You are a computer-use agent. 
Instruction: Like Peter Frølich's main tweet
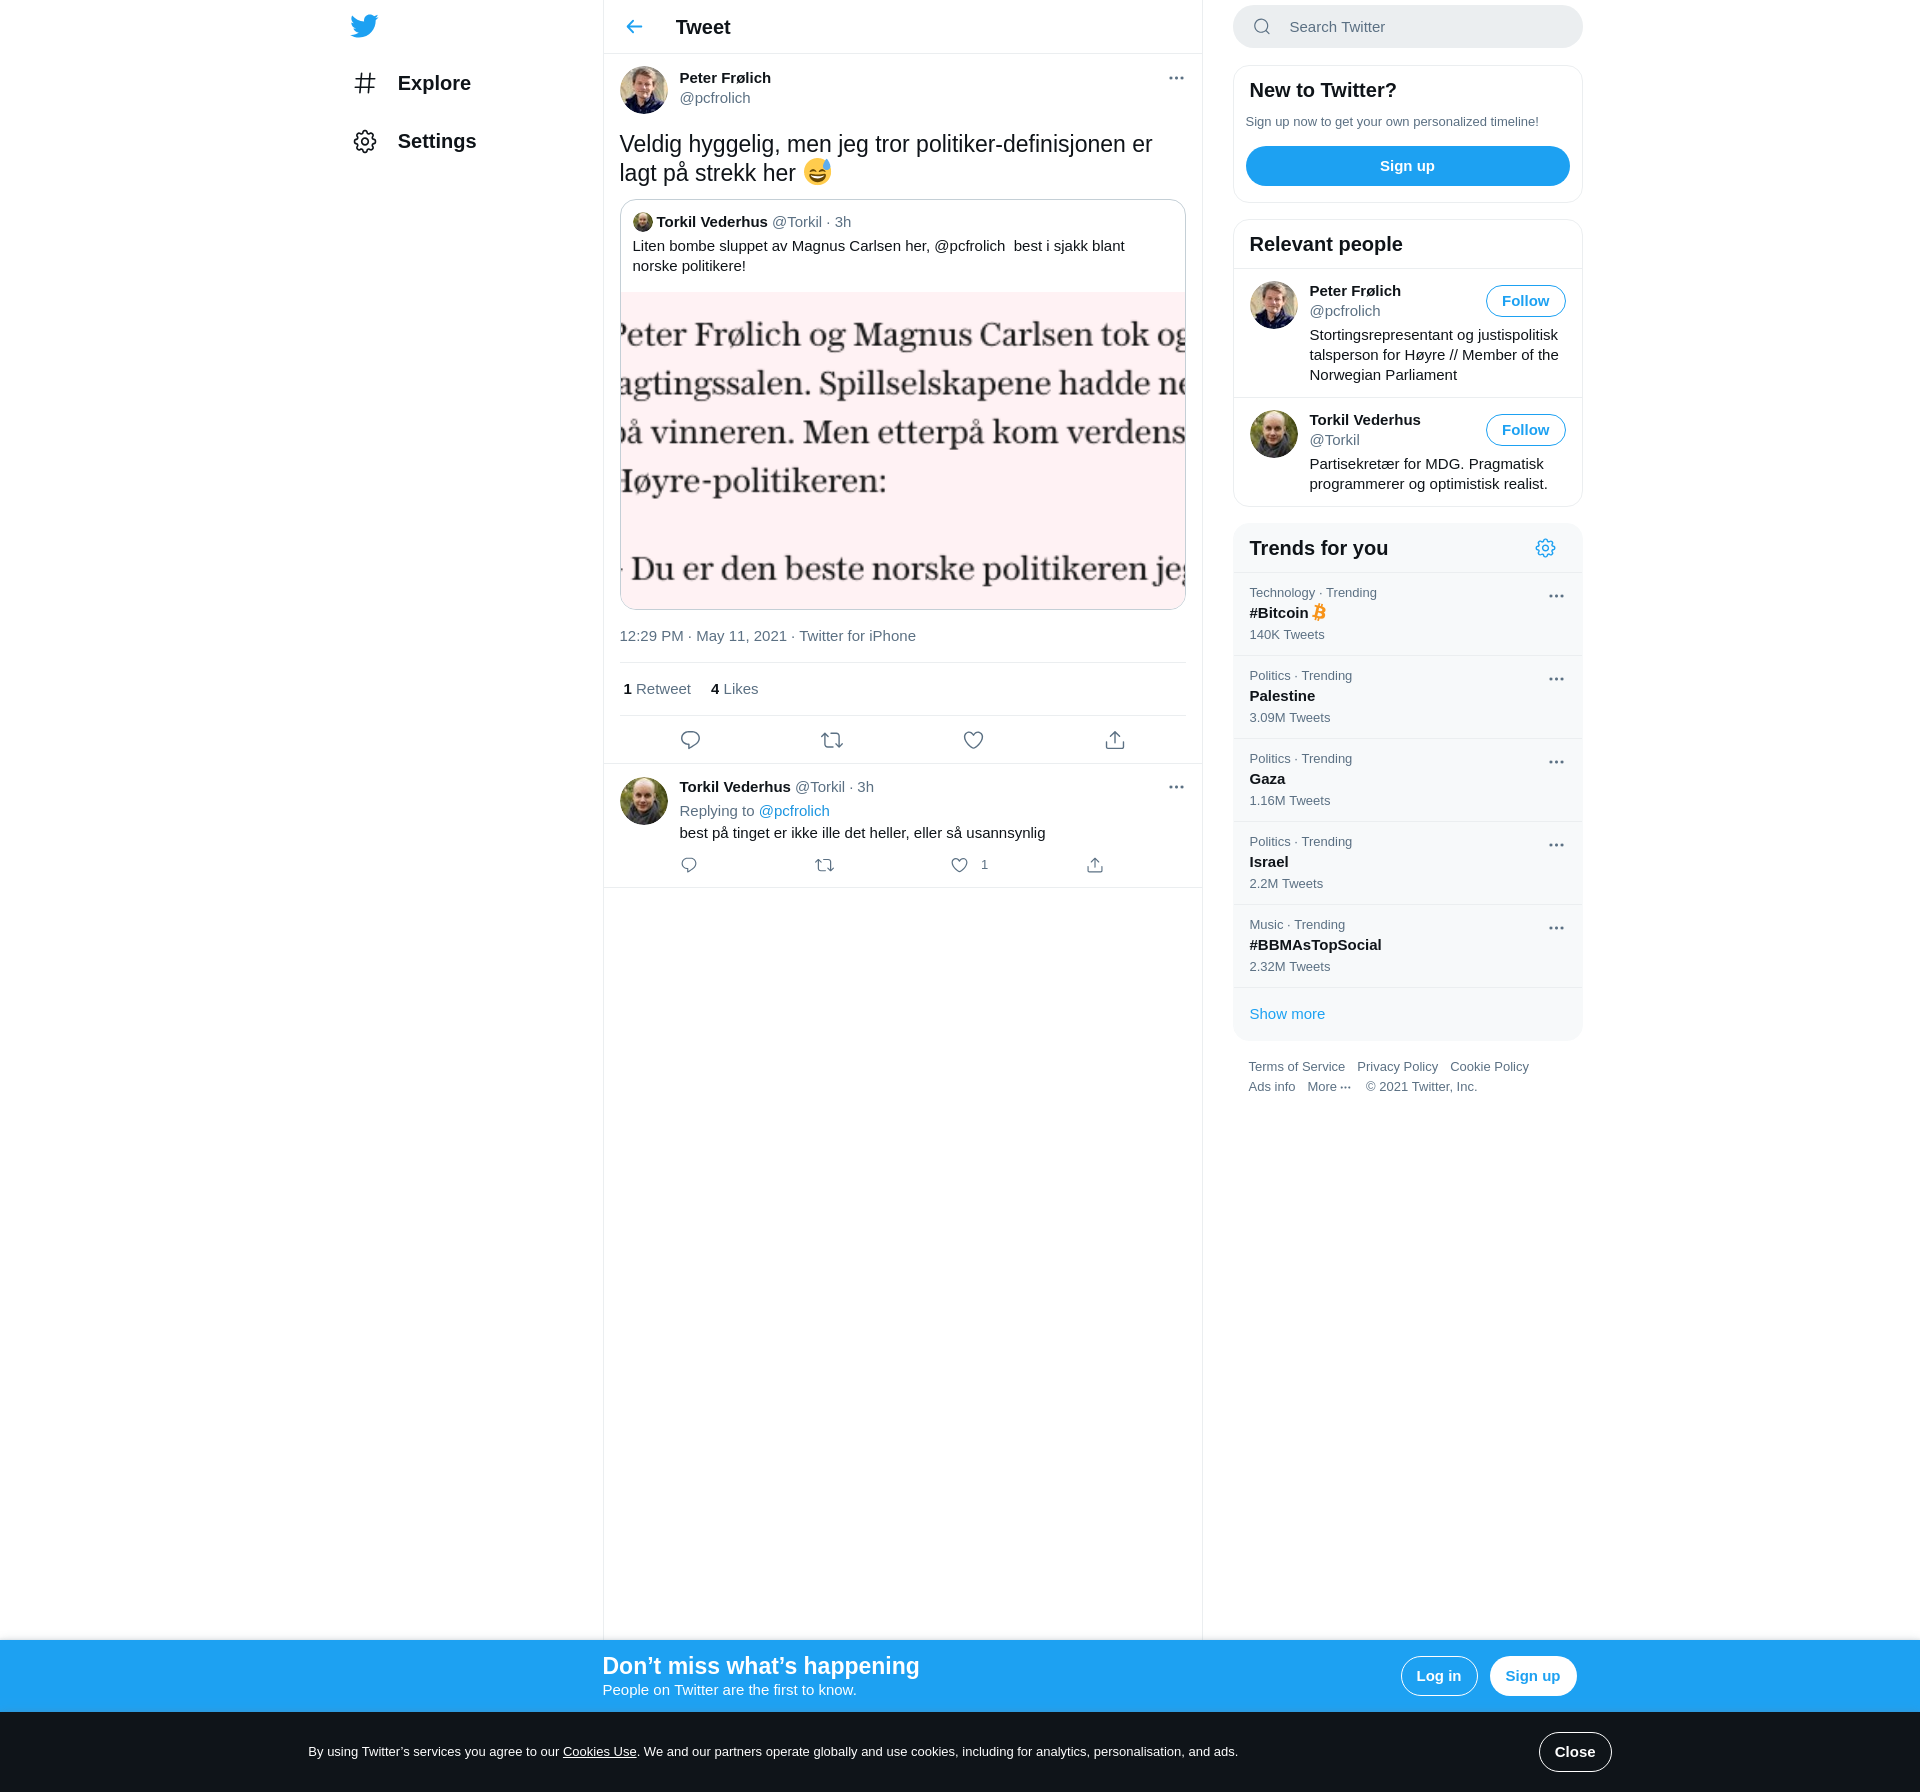[973, 740]
